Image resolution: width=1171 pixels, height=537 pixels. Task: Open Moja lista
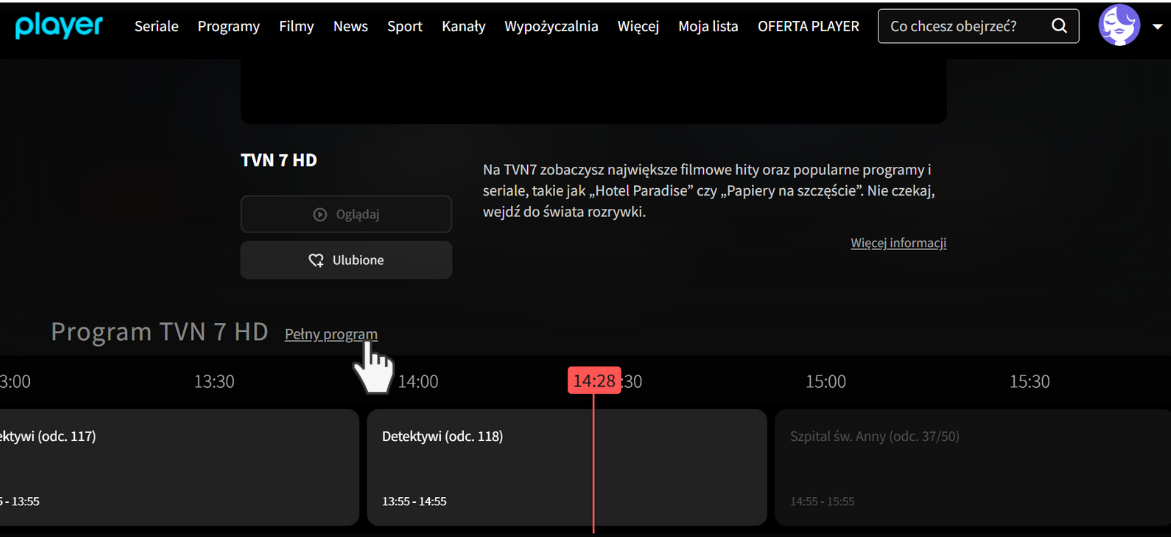[708, 26]
